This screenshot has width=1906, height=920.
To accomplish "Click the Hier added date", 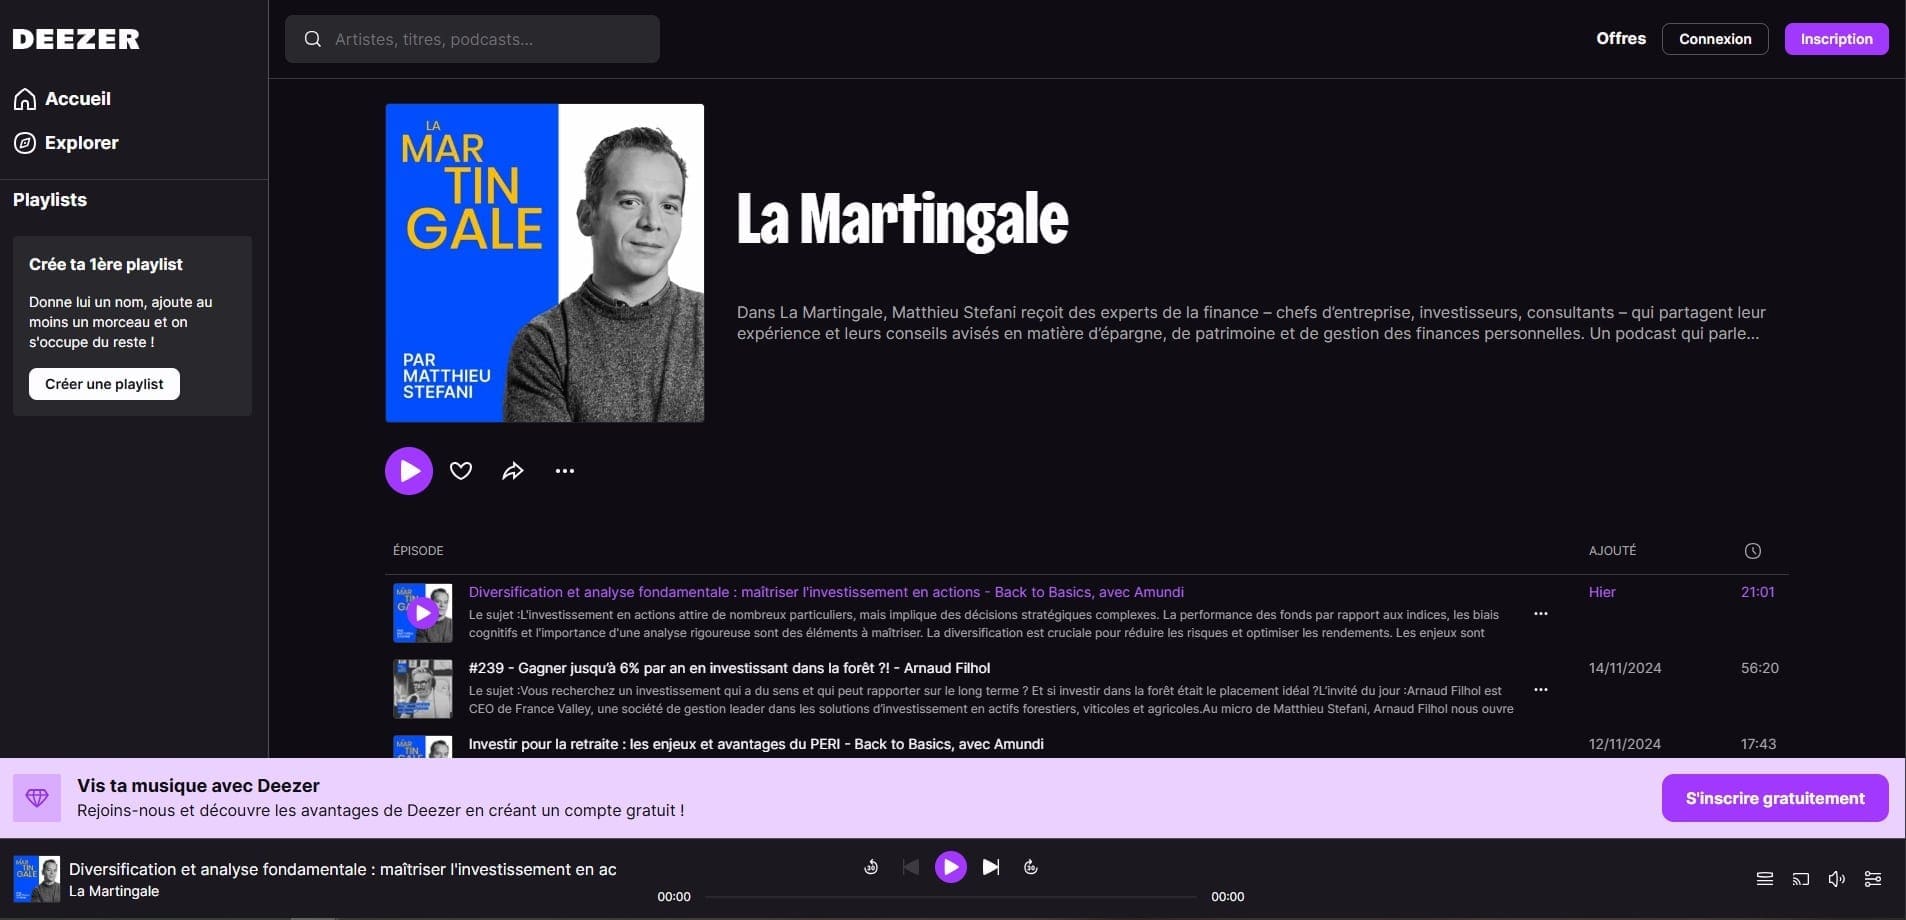I will coord(1602,592).
